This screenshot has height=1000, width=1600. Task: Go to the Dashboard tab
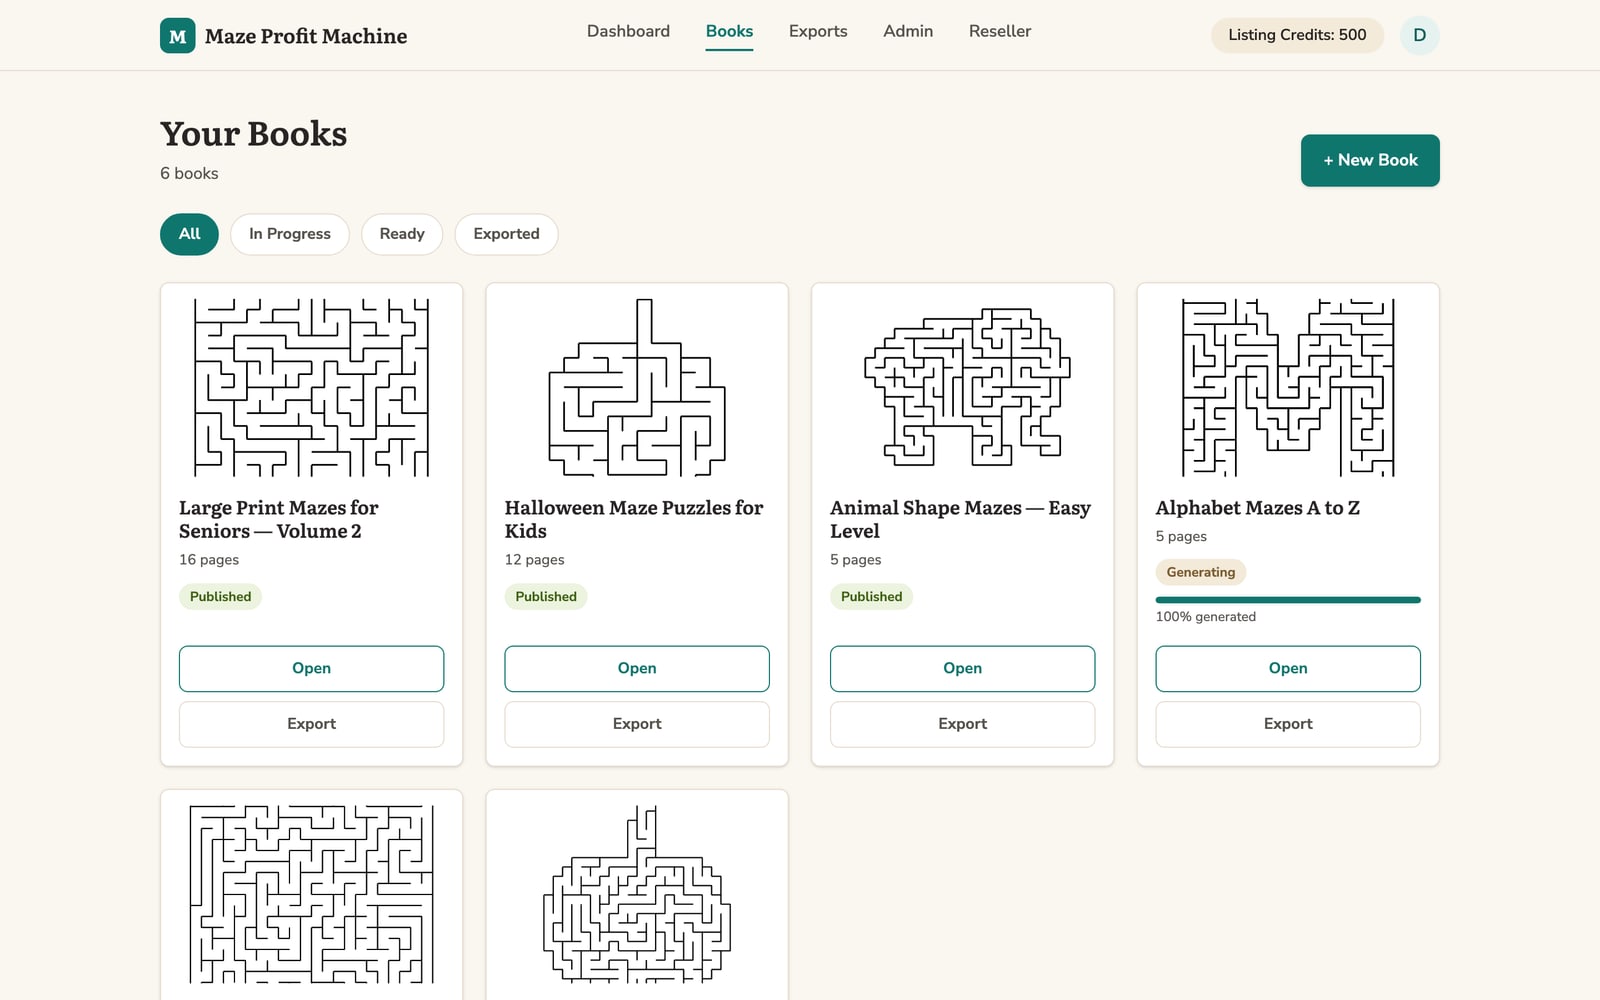628,31
